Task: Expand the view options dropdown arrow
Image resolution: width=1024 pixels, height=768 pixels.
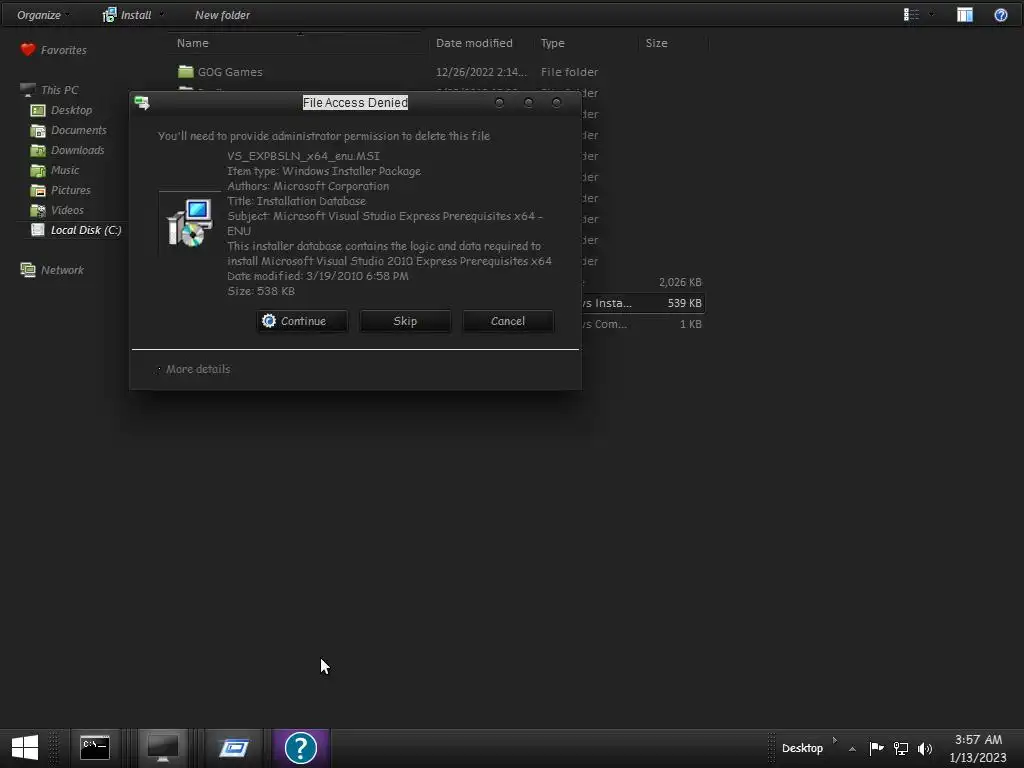Action: pos(931,14)
